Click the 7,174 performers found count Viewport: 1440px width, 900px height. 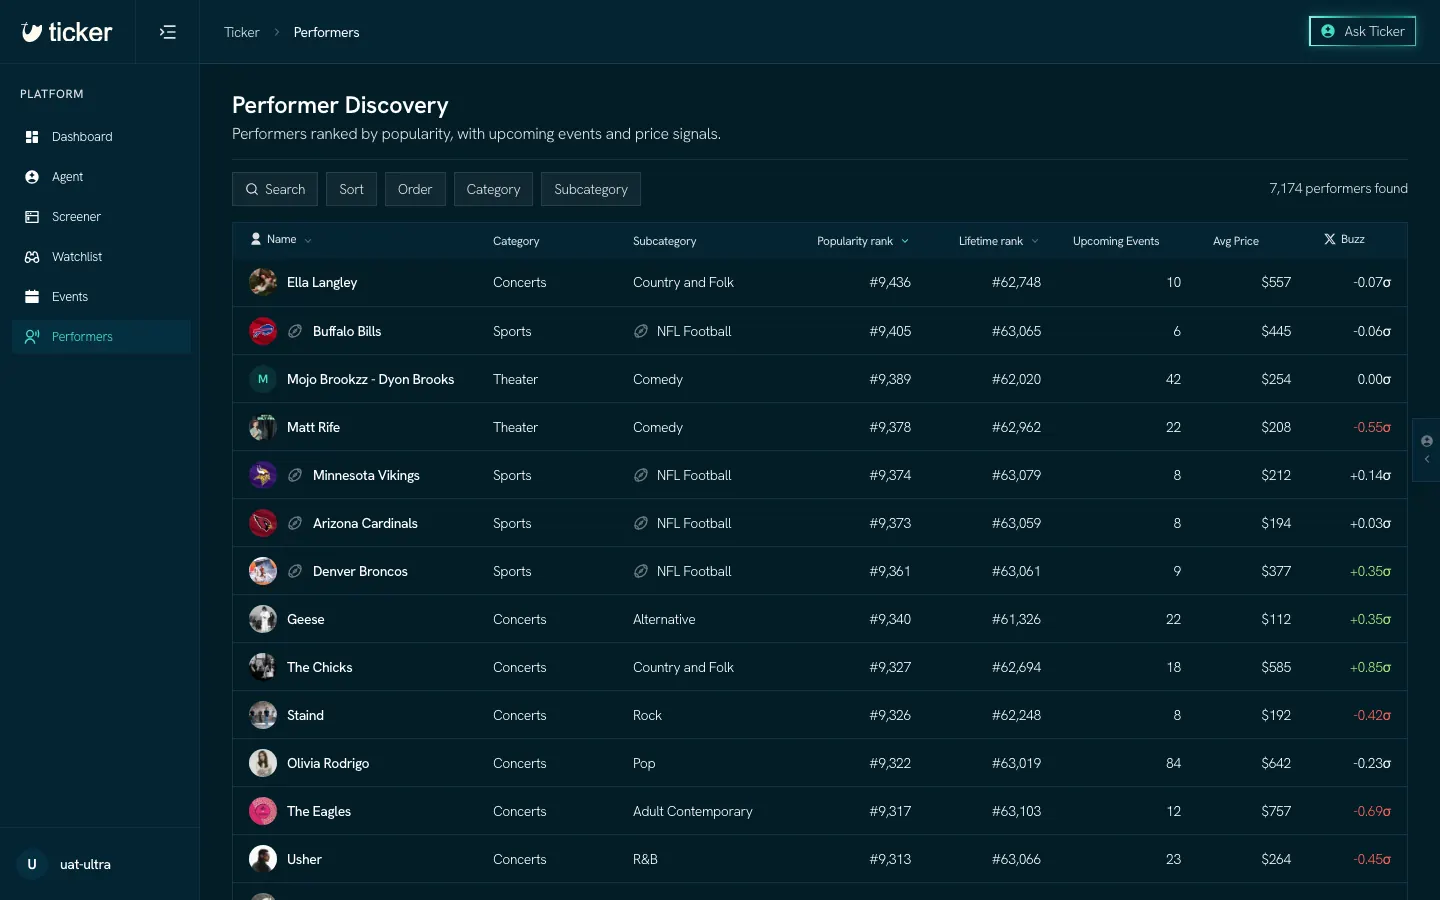(1338, 188)
